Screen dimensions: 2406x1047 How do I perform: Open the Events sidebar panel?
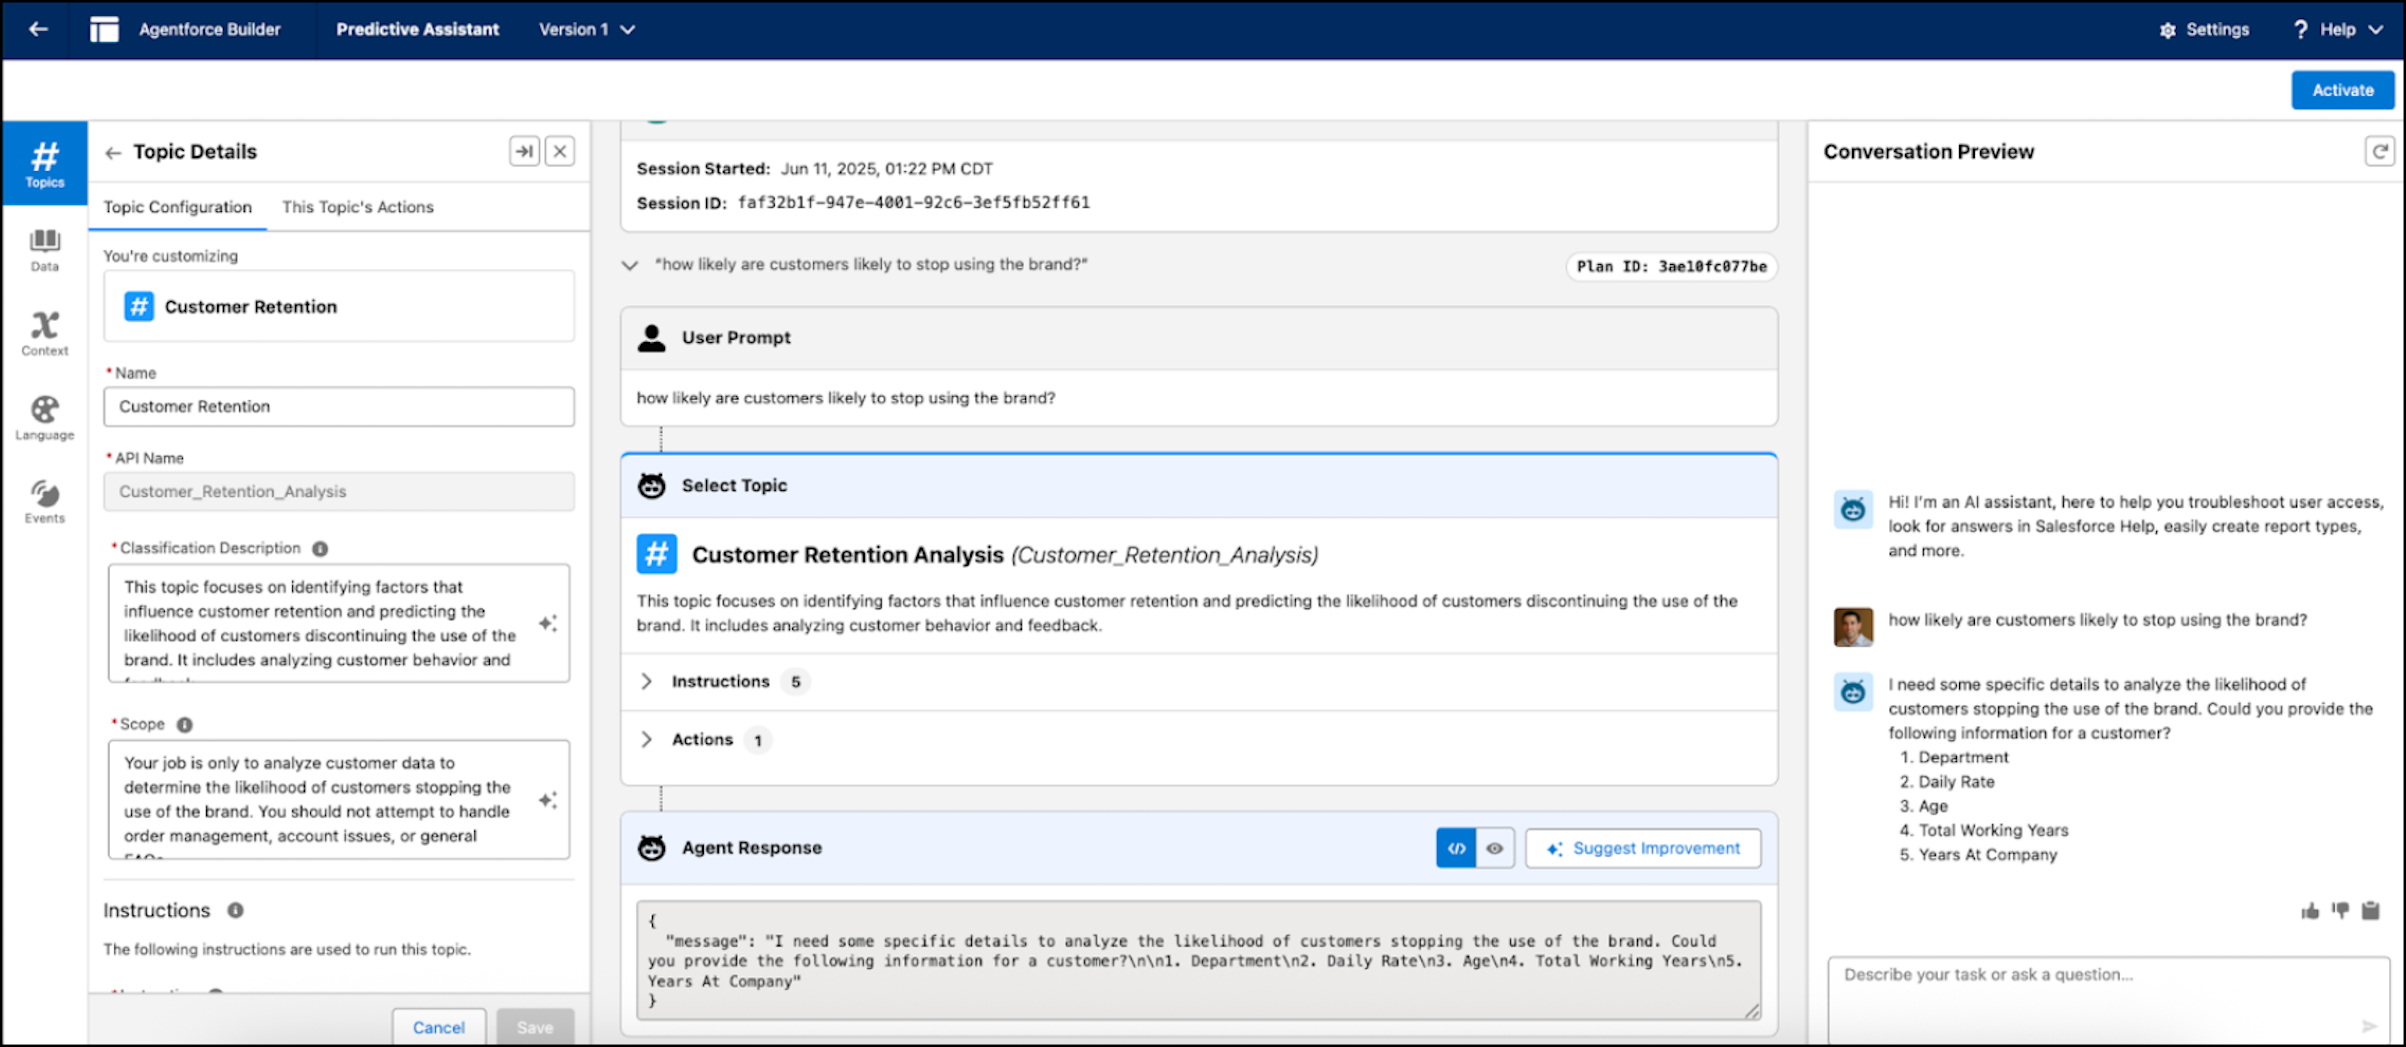(45, 501)
